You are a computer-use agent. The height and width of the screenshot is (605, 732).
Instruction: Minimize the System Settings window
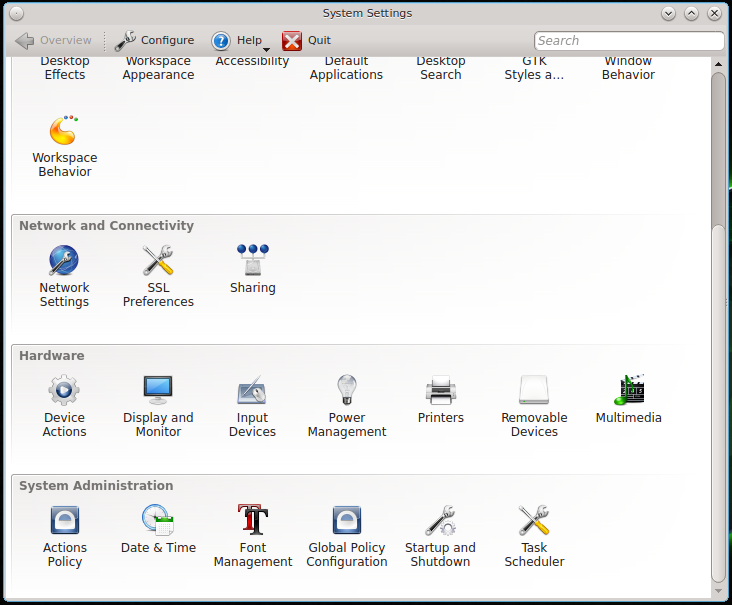(669, 14)
